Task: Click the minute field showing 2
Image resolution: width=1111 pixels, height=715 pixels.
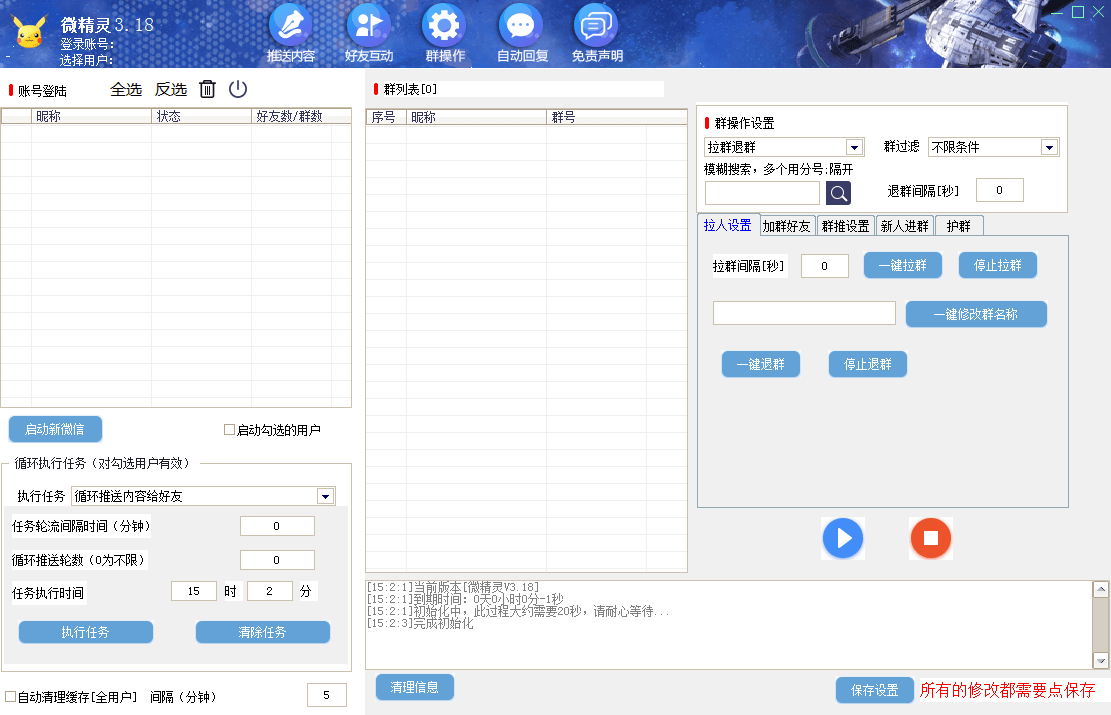Action: pyautogui.click(x=269, y=591)
